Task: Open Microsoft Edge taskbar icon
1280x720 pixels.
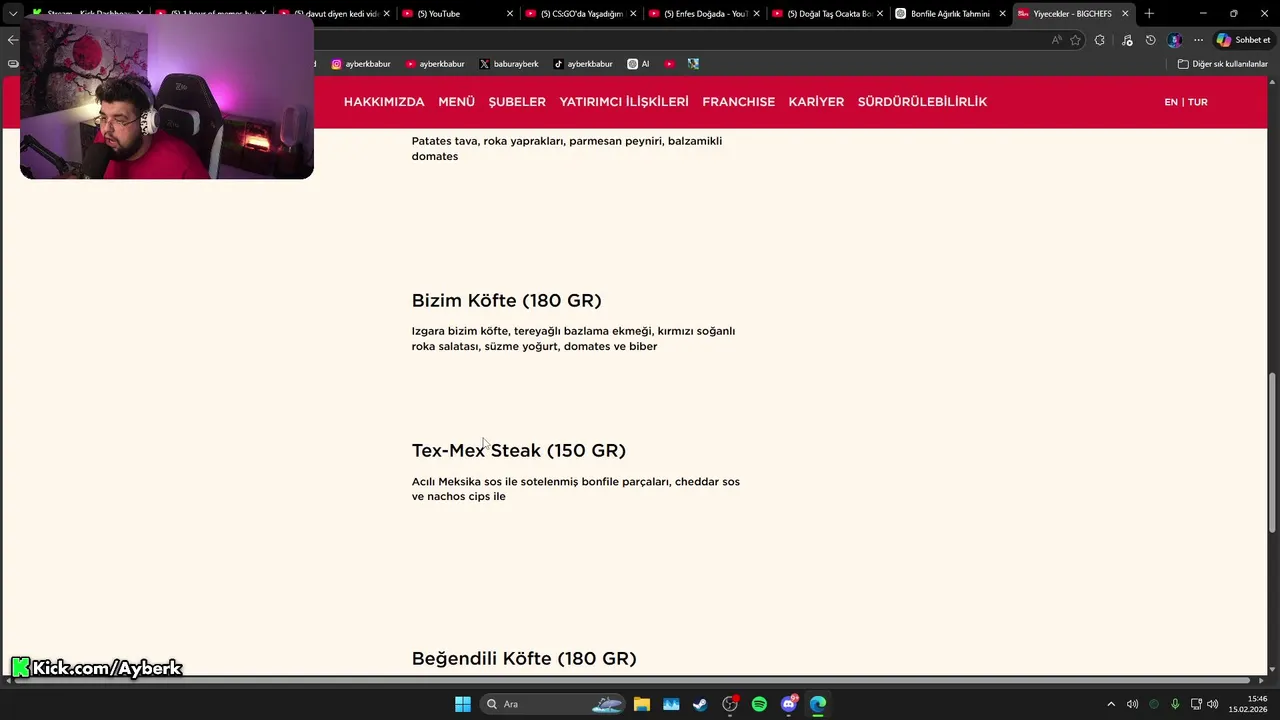Action: (x=818, y=704)
